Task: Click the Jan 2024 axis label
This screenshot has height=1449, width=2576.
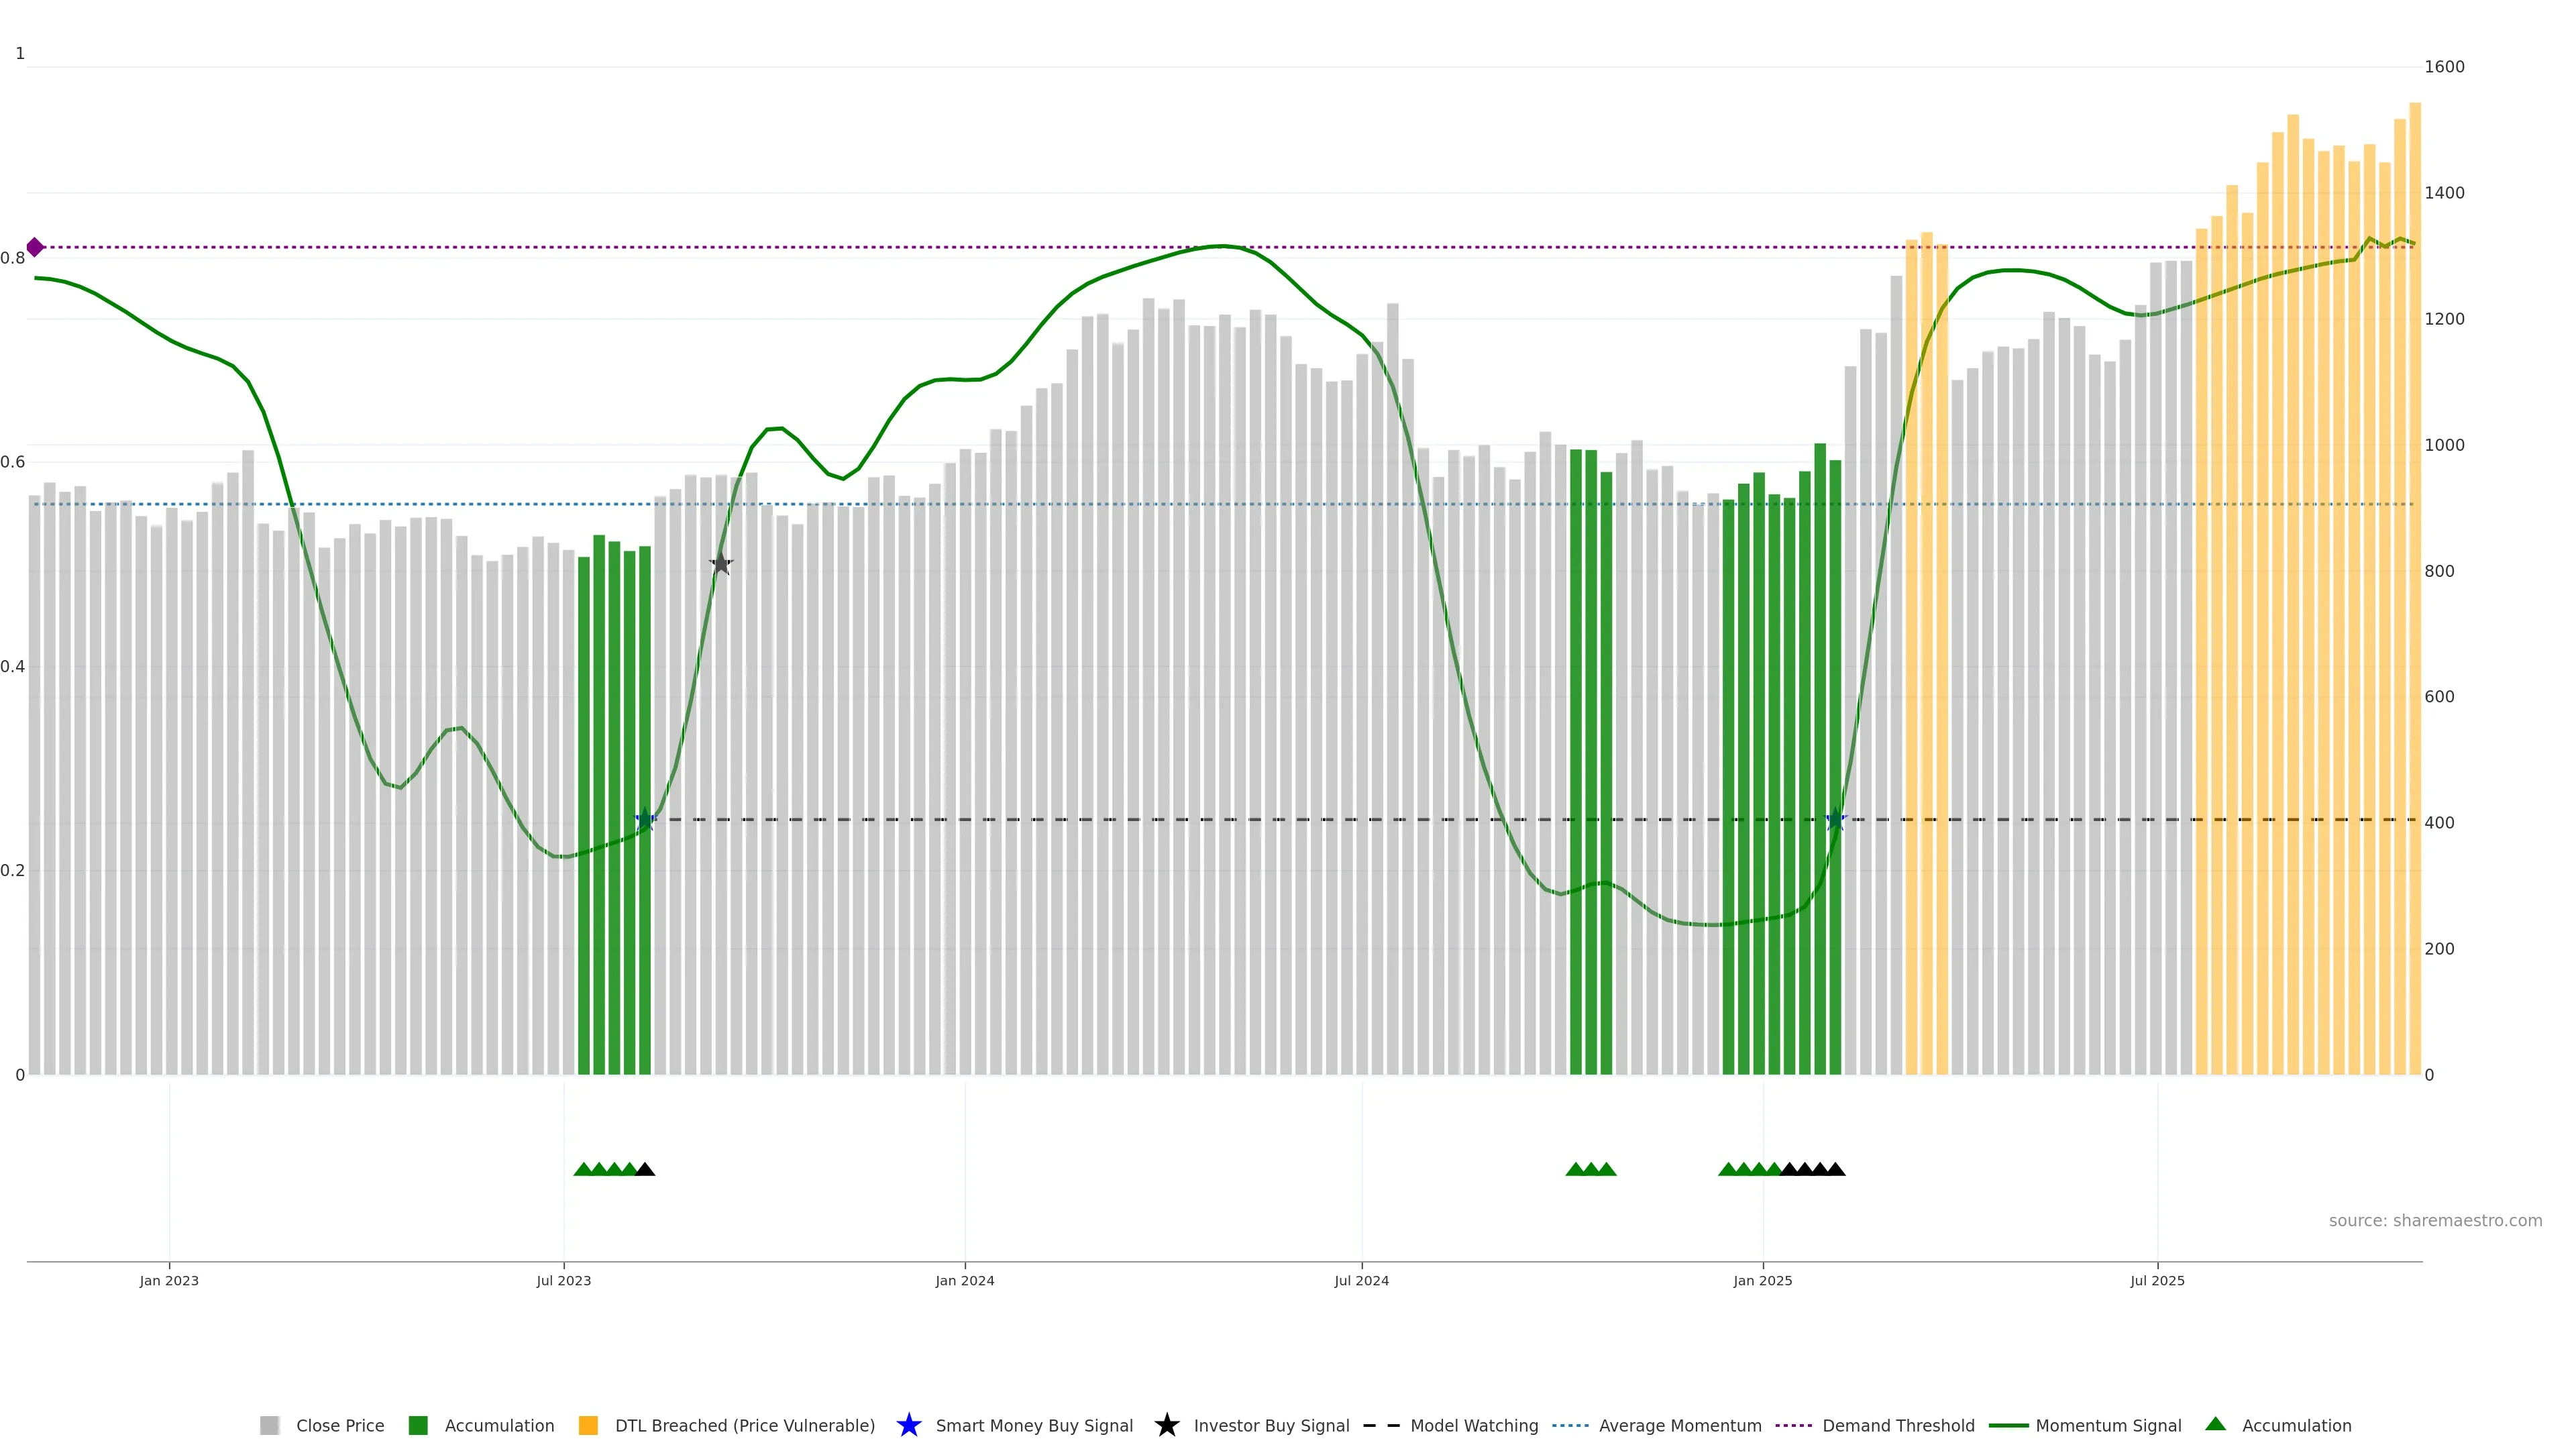Action: point(965,1281)
